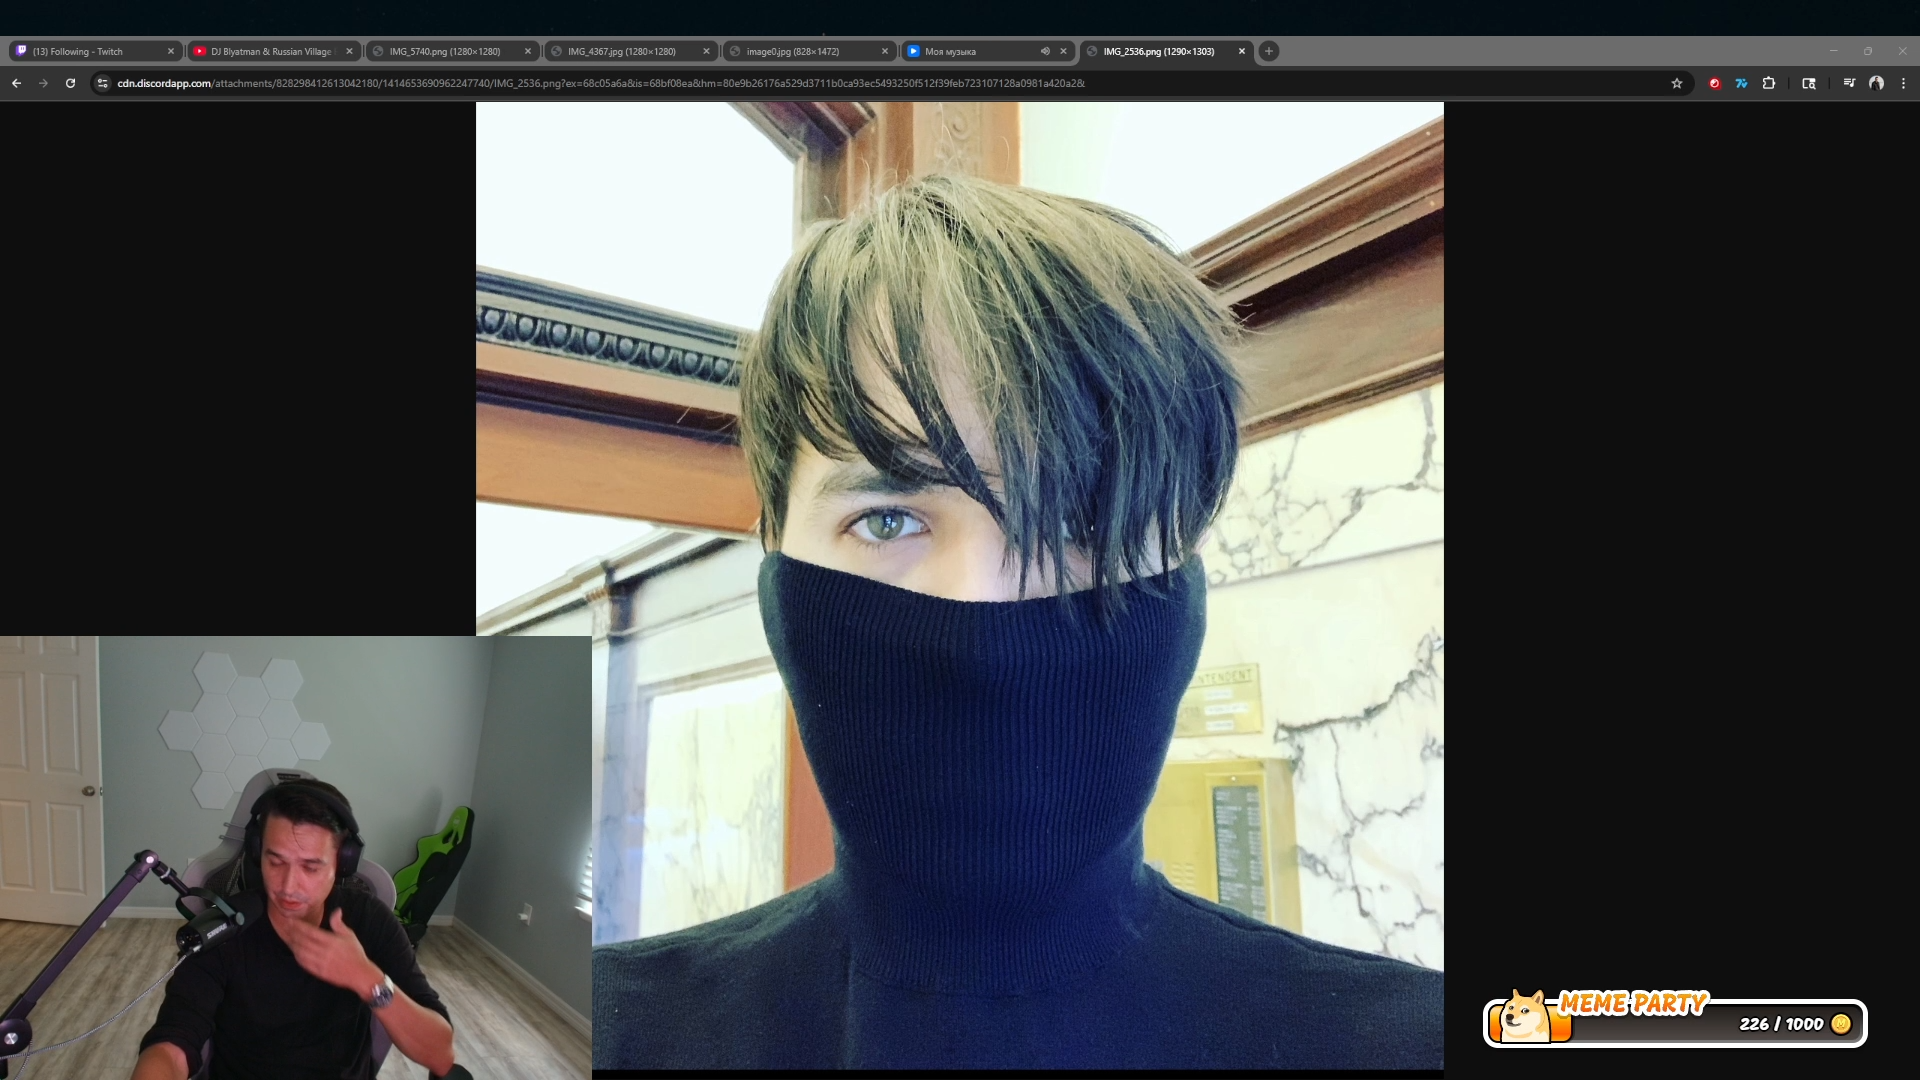The width and height of the screenshot is (1920, 1080).
Task: Select the image0.jpg tab
Action: click(792, 51)
